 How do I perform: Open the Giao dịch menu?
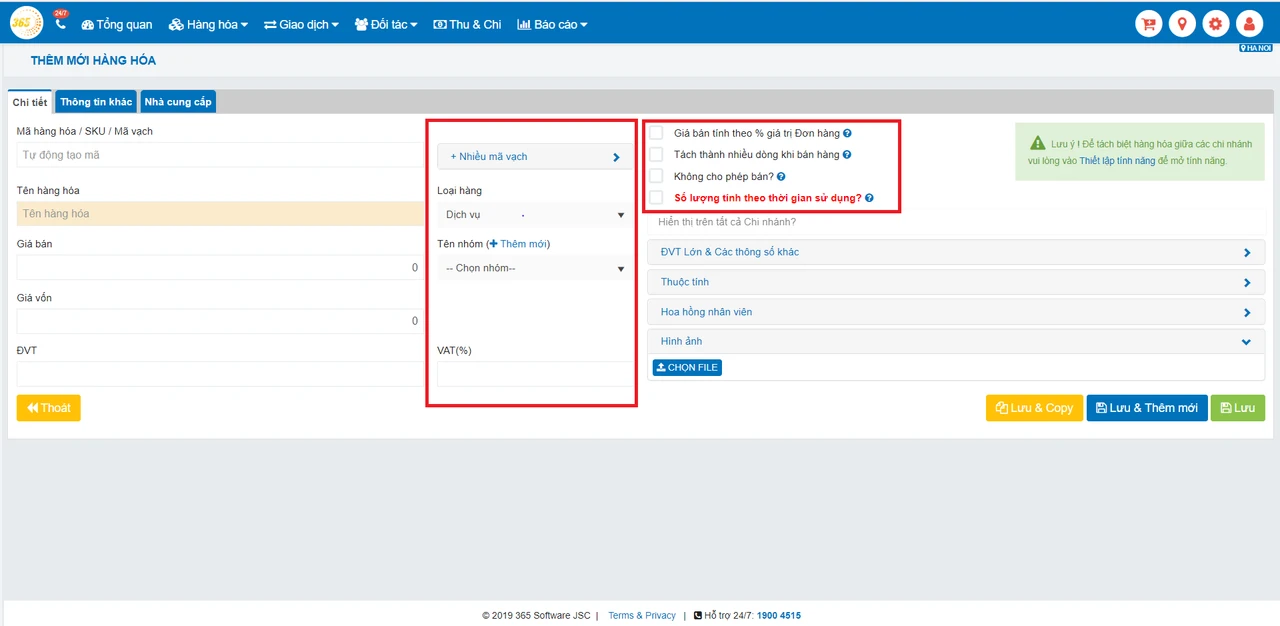point(302,24)
